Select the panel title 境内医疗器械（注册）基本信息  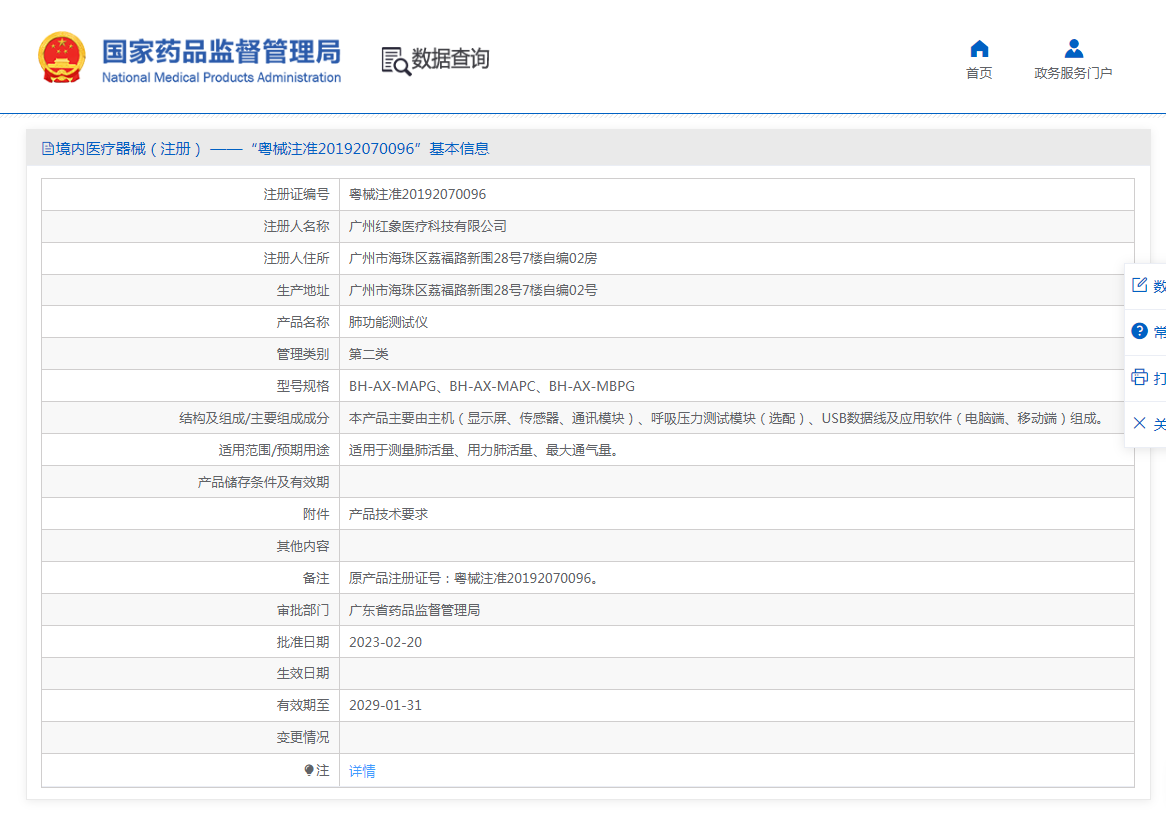tap(272, 149)
